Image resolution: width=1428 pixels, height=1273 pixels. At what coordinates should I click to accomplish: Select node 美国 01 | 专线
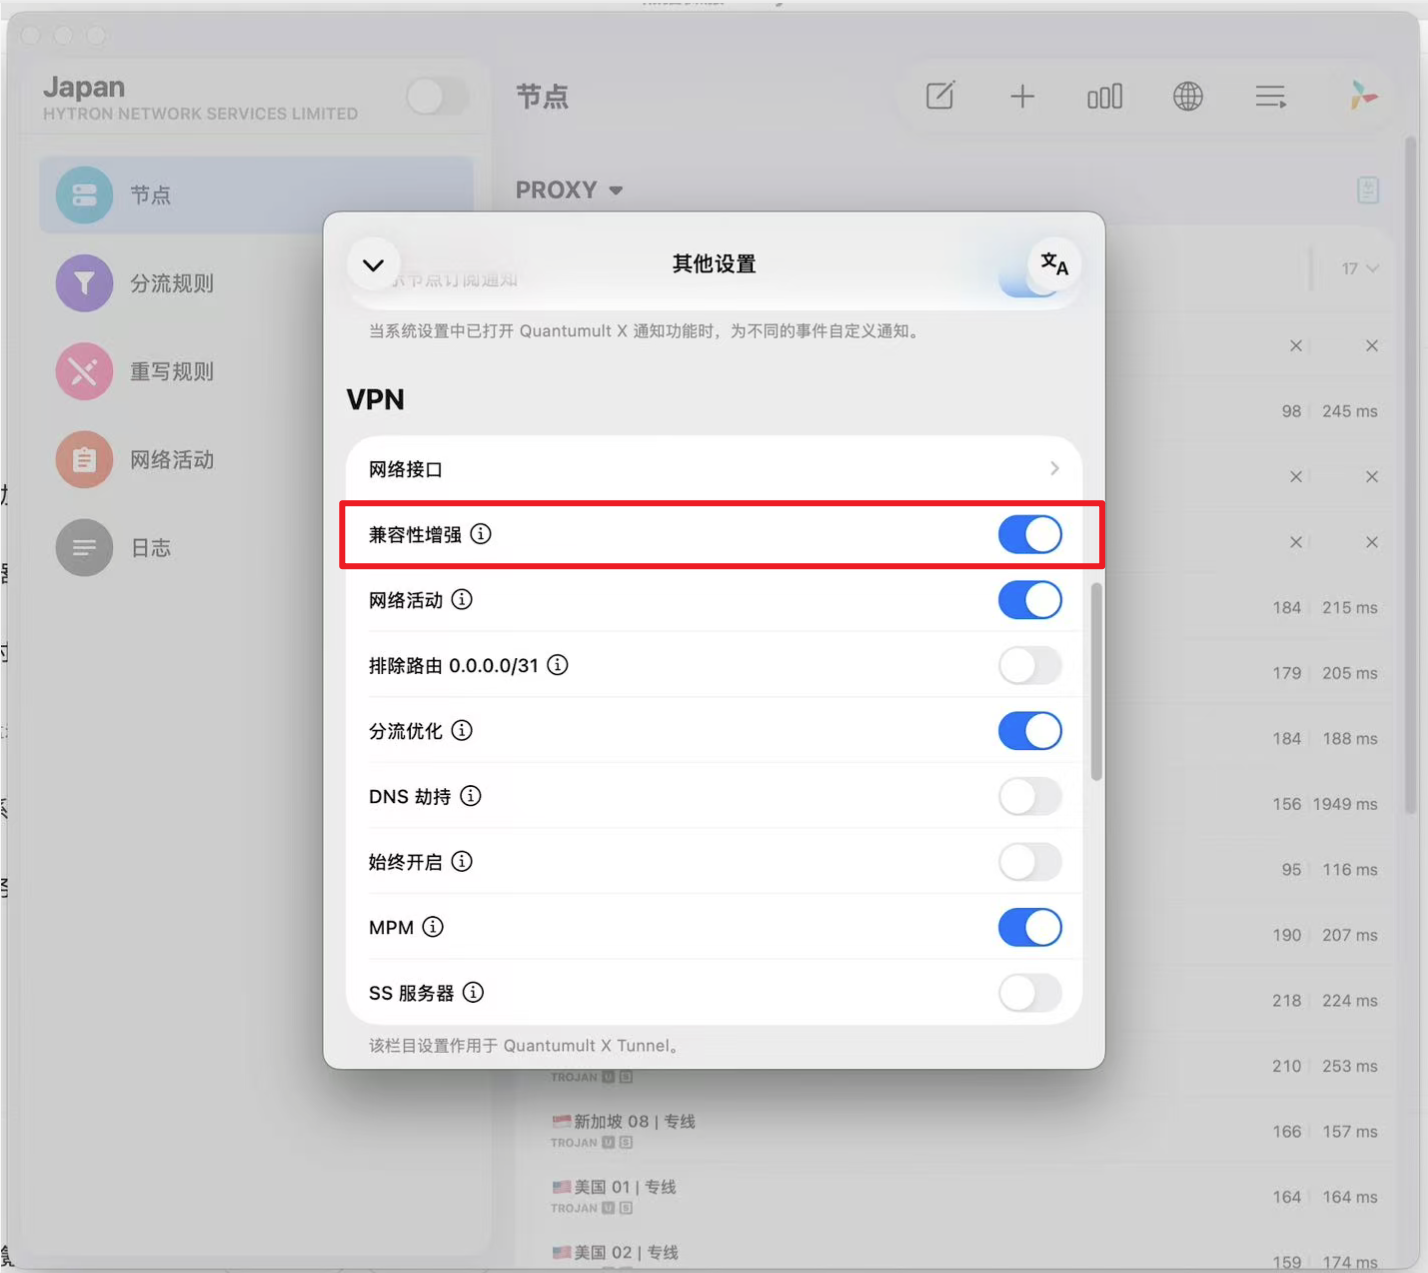point(954,1197)
